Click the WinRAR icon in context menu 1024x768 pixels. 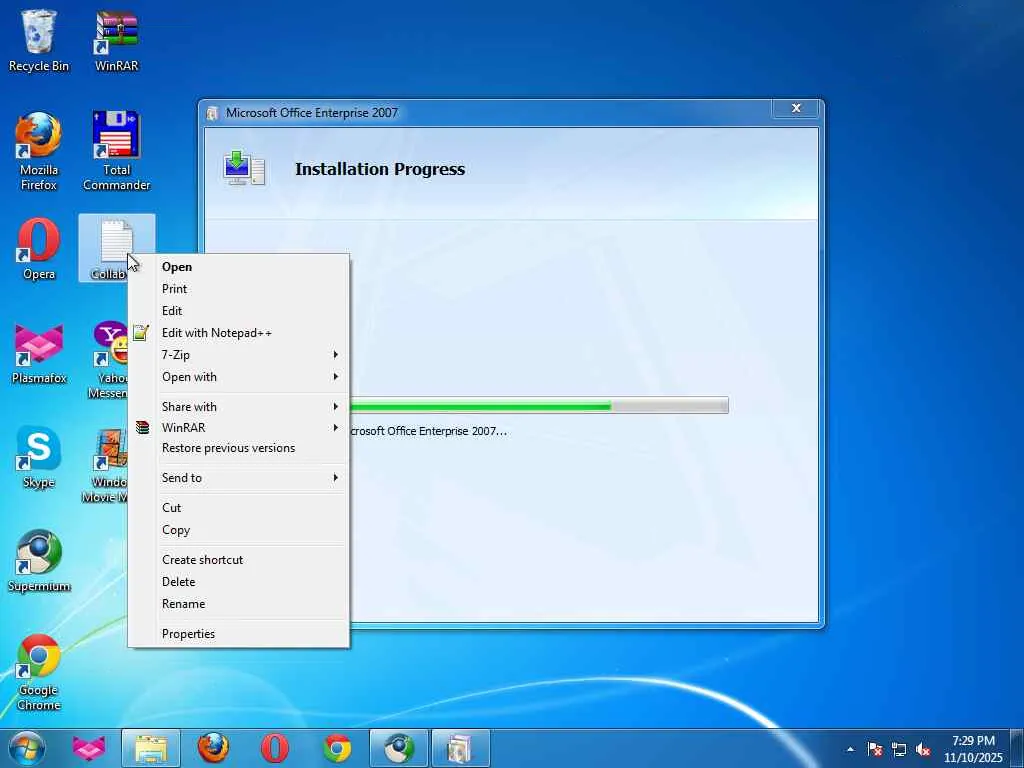point(142,428)
